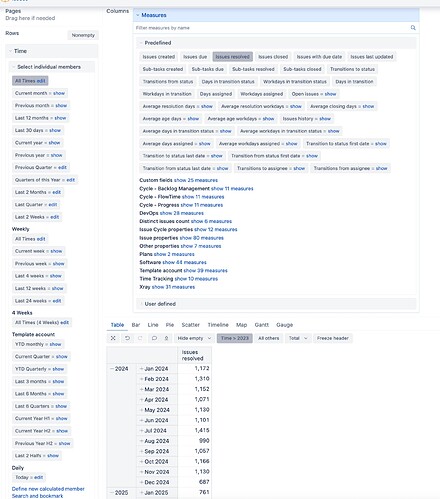Click the Time > 2023 filter button
Screen dimensions: 440x499
(x=235, y=338)
